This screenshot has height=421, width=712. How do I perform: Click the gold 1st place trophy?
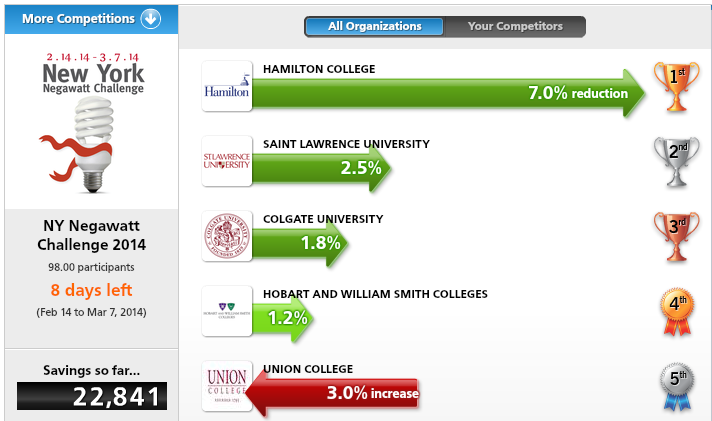(x=677, y=86)
